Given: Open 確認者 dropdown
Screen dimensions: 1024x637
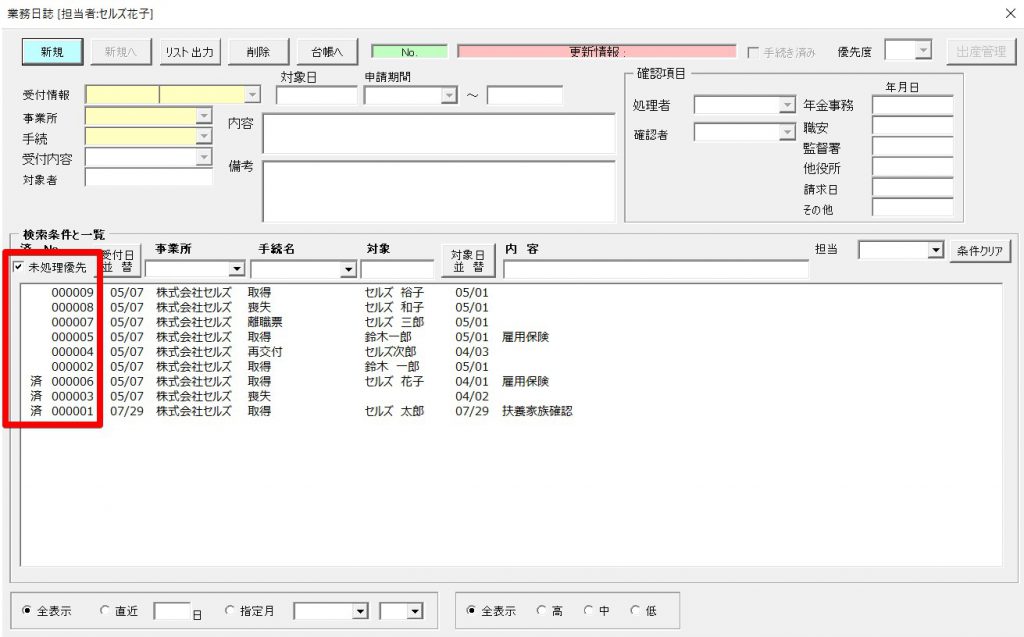Looking at the screenshot, I should (787, 133).
